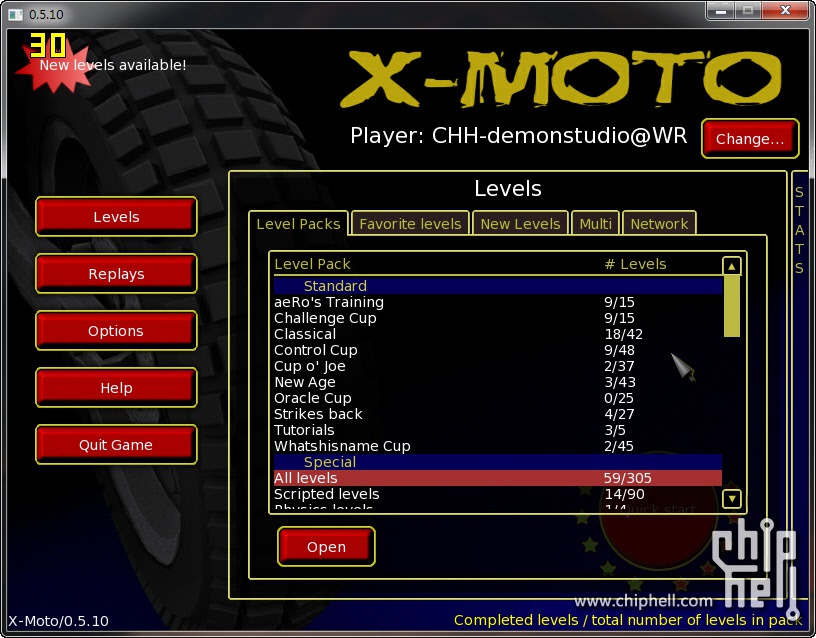Screen dimensions: 816x638
Task: Select the 'Classical' level pack
Action: point(498,334)
